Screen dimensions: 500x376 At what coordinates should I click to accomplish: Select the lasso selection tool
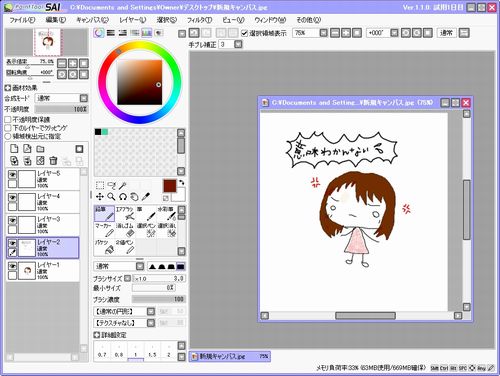coord(112,185)
